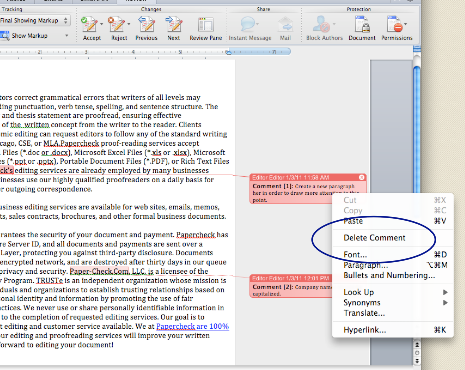Image resolution: width=465 pixels, height=370 pixels.
Task: Click the Papercheck are 100% hyperlink
Action: [193, 326]
